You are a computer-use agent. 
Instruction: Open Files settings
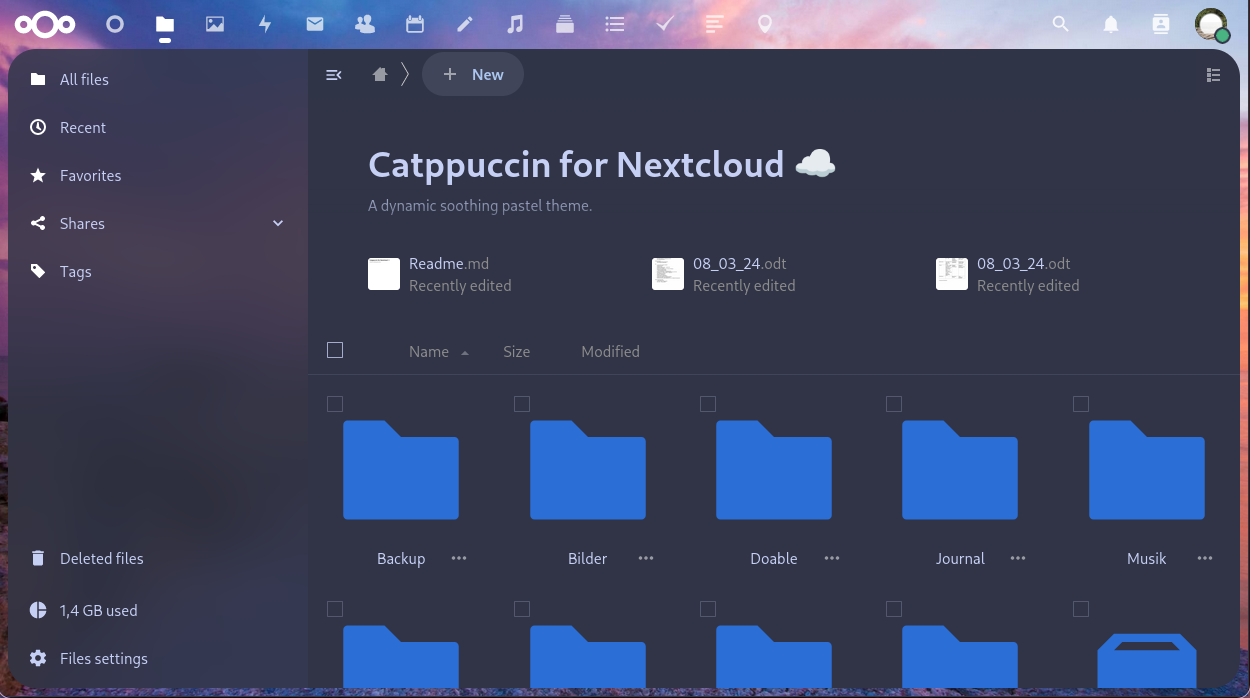click(x=103, y=658)
